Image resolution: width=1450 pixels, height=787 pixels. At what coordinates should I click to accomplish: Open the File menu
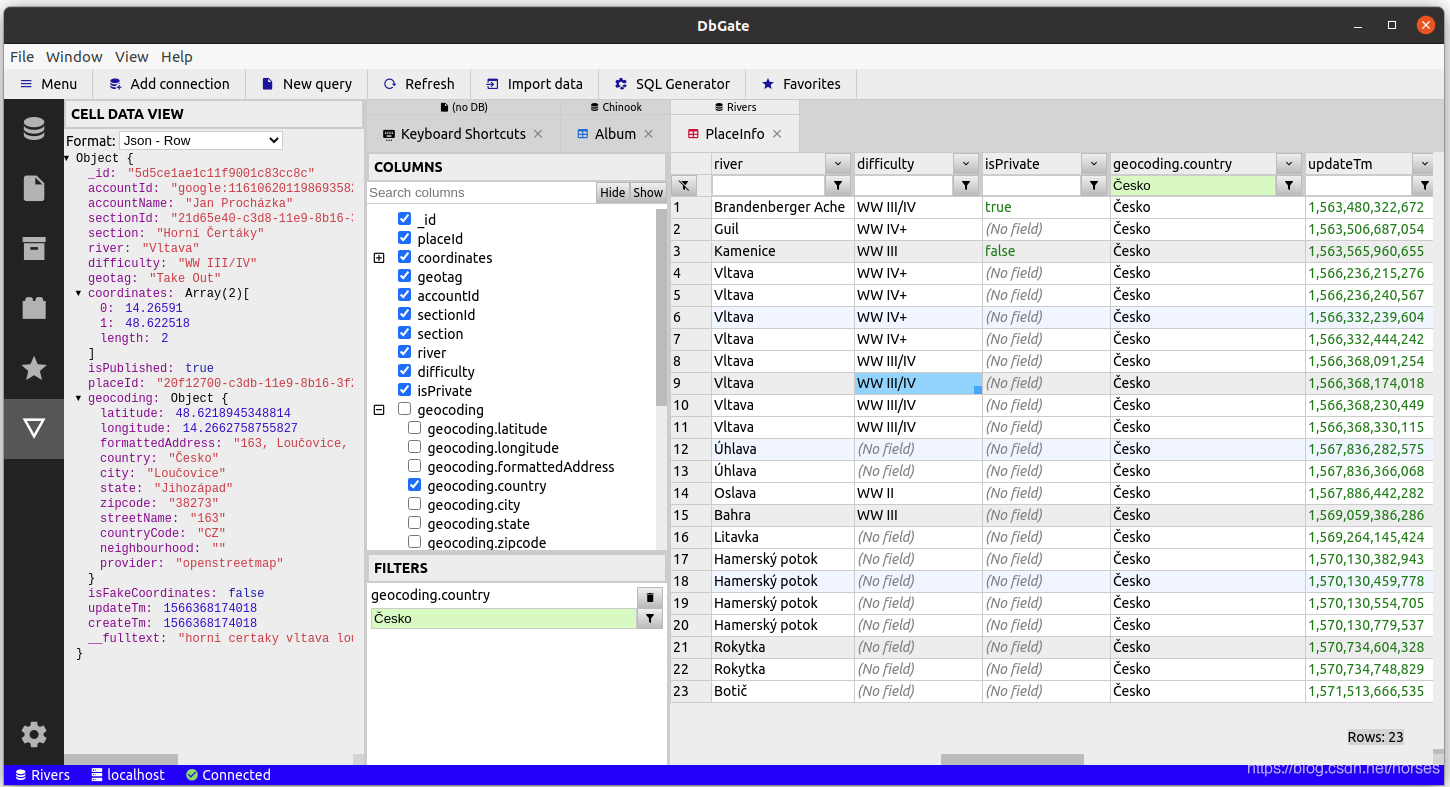(x=22, y=57)
